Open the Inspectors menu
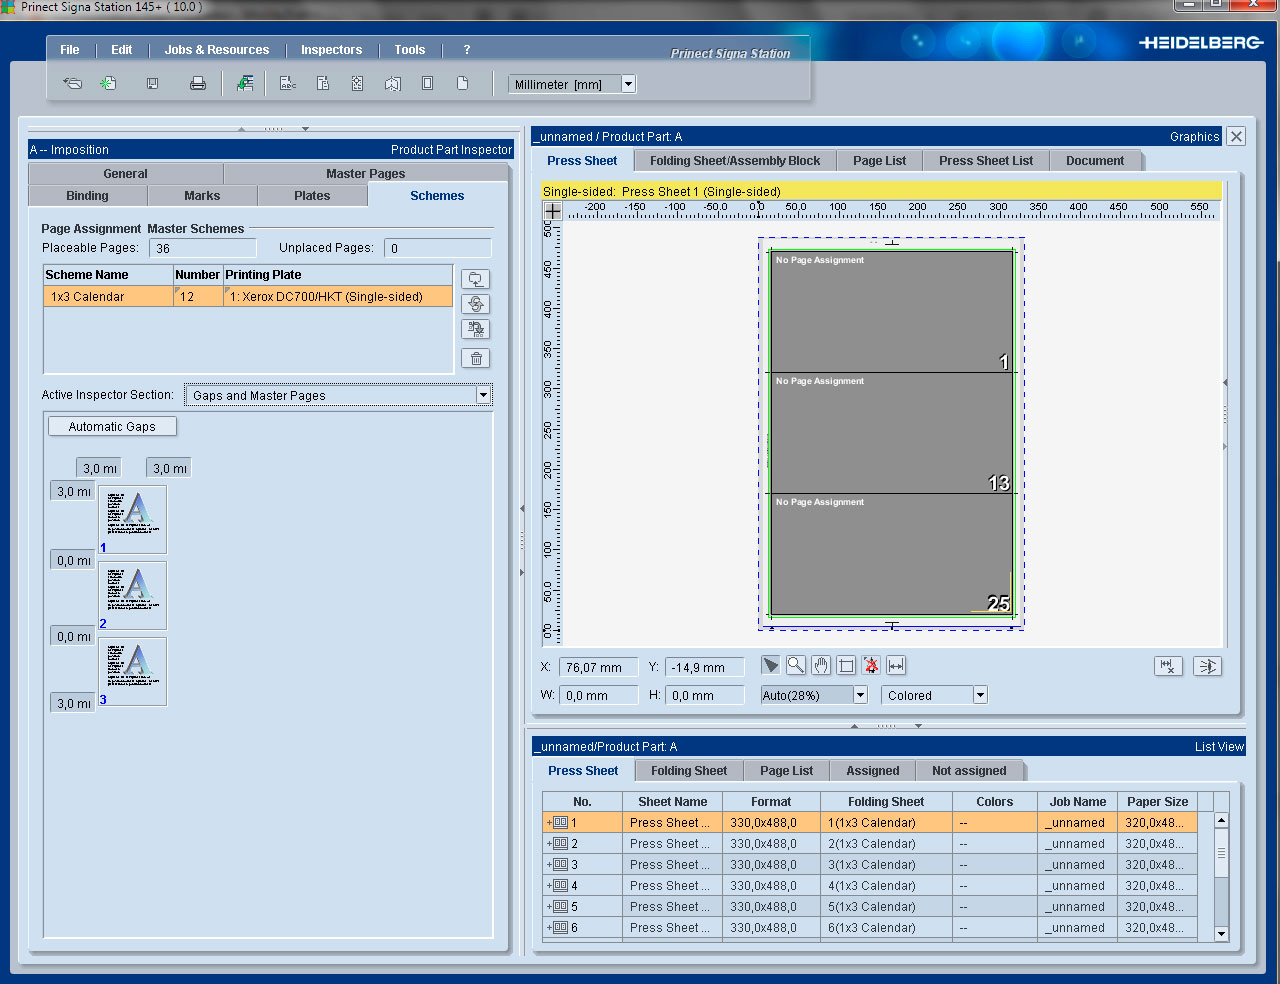This screenshot has height=984, width=1280. click(x=332, y=50)
